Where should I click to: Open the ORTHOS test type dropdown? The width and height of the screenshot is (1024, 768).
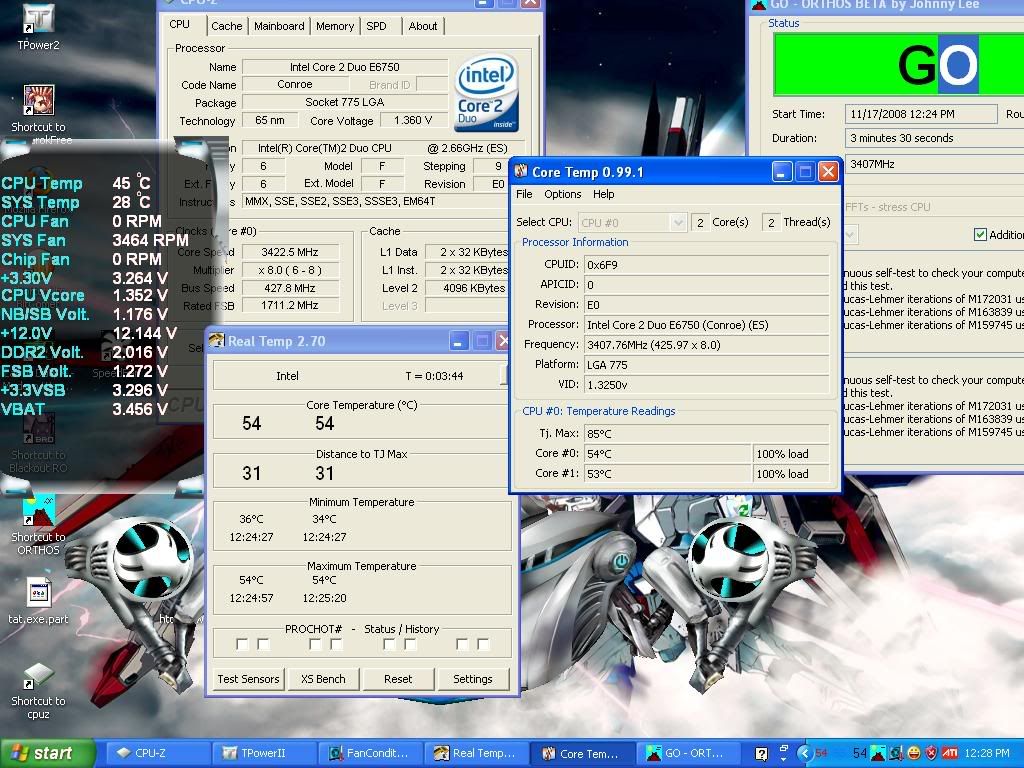[852, 235]
